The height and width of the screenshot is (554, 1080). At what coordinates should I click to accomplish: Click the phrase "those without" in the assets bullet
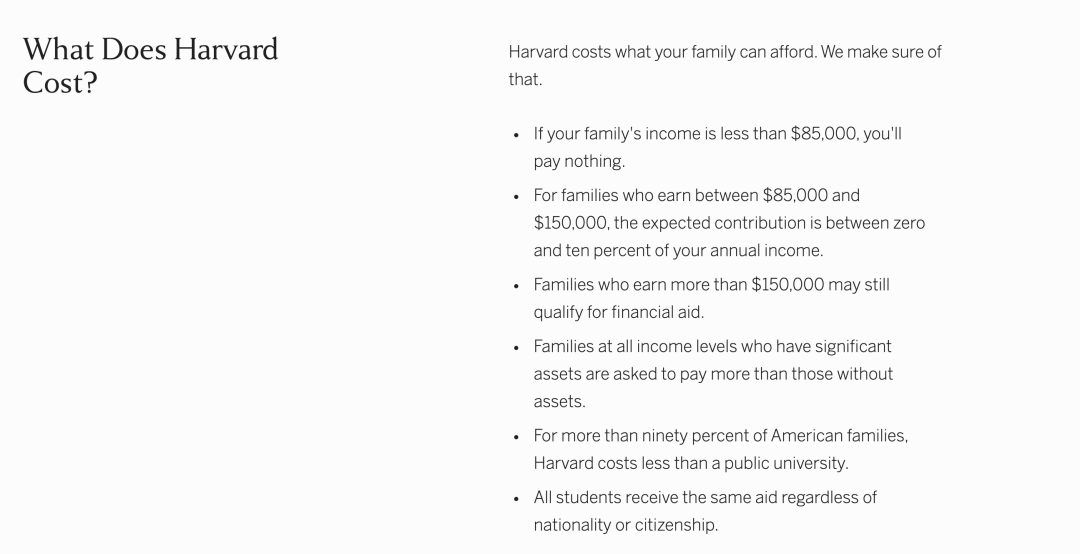click(842, 374)
